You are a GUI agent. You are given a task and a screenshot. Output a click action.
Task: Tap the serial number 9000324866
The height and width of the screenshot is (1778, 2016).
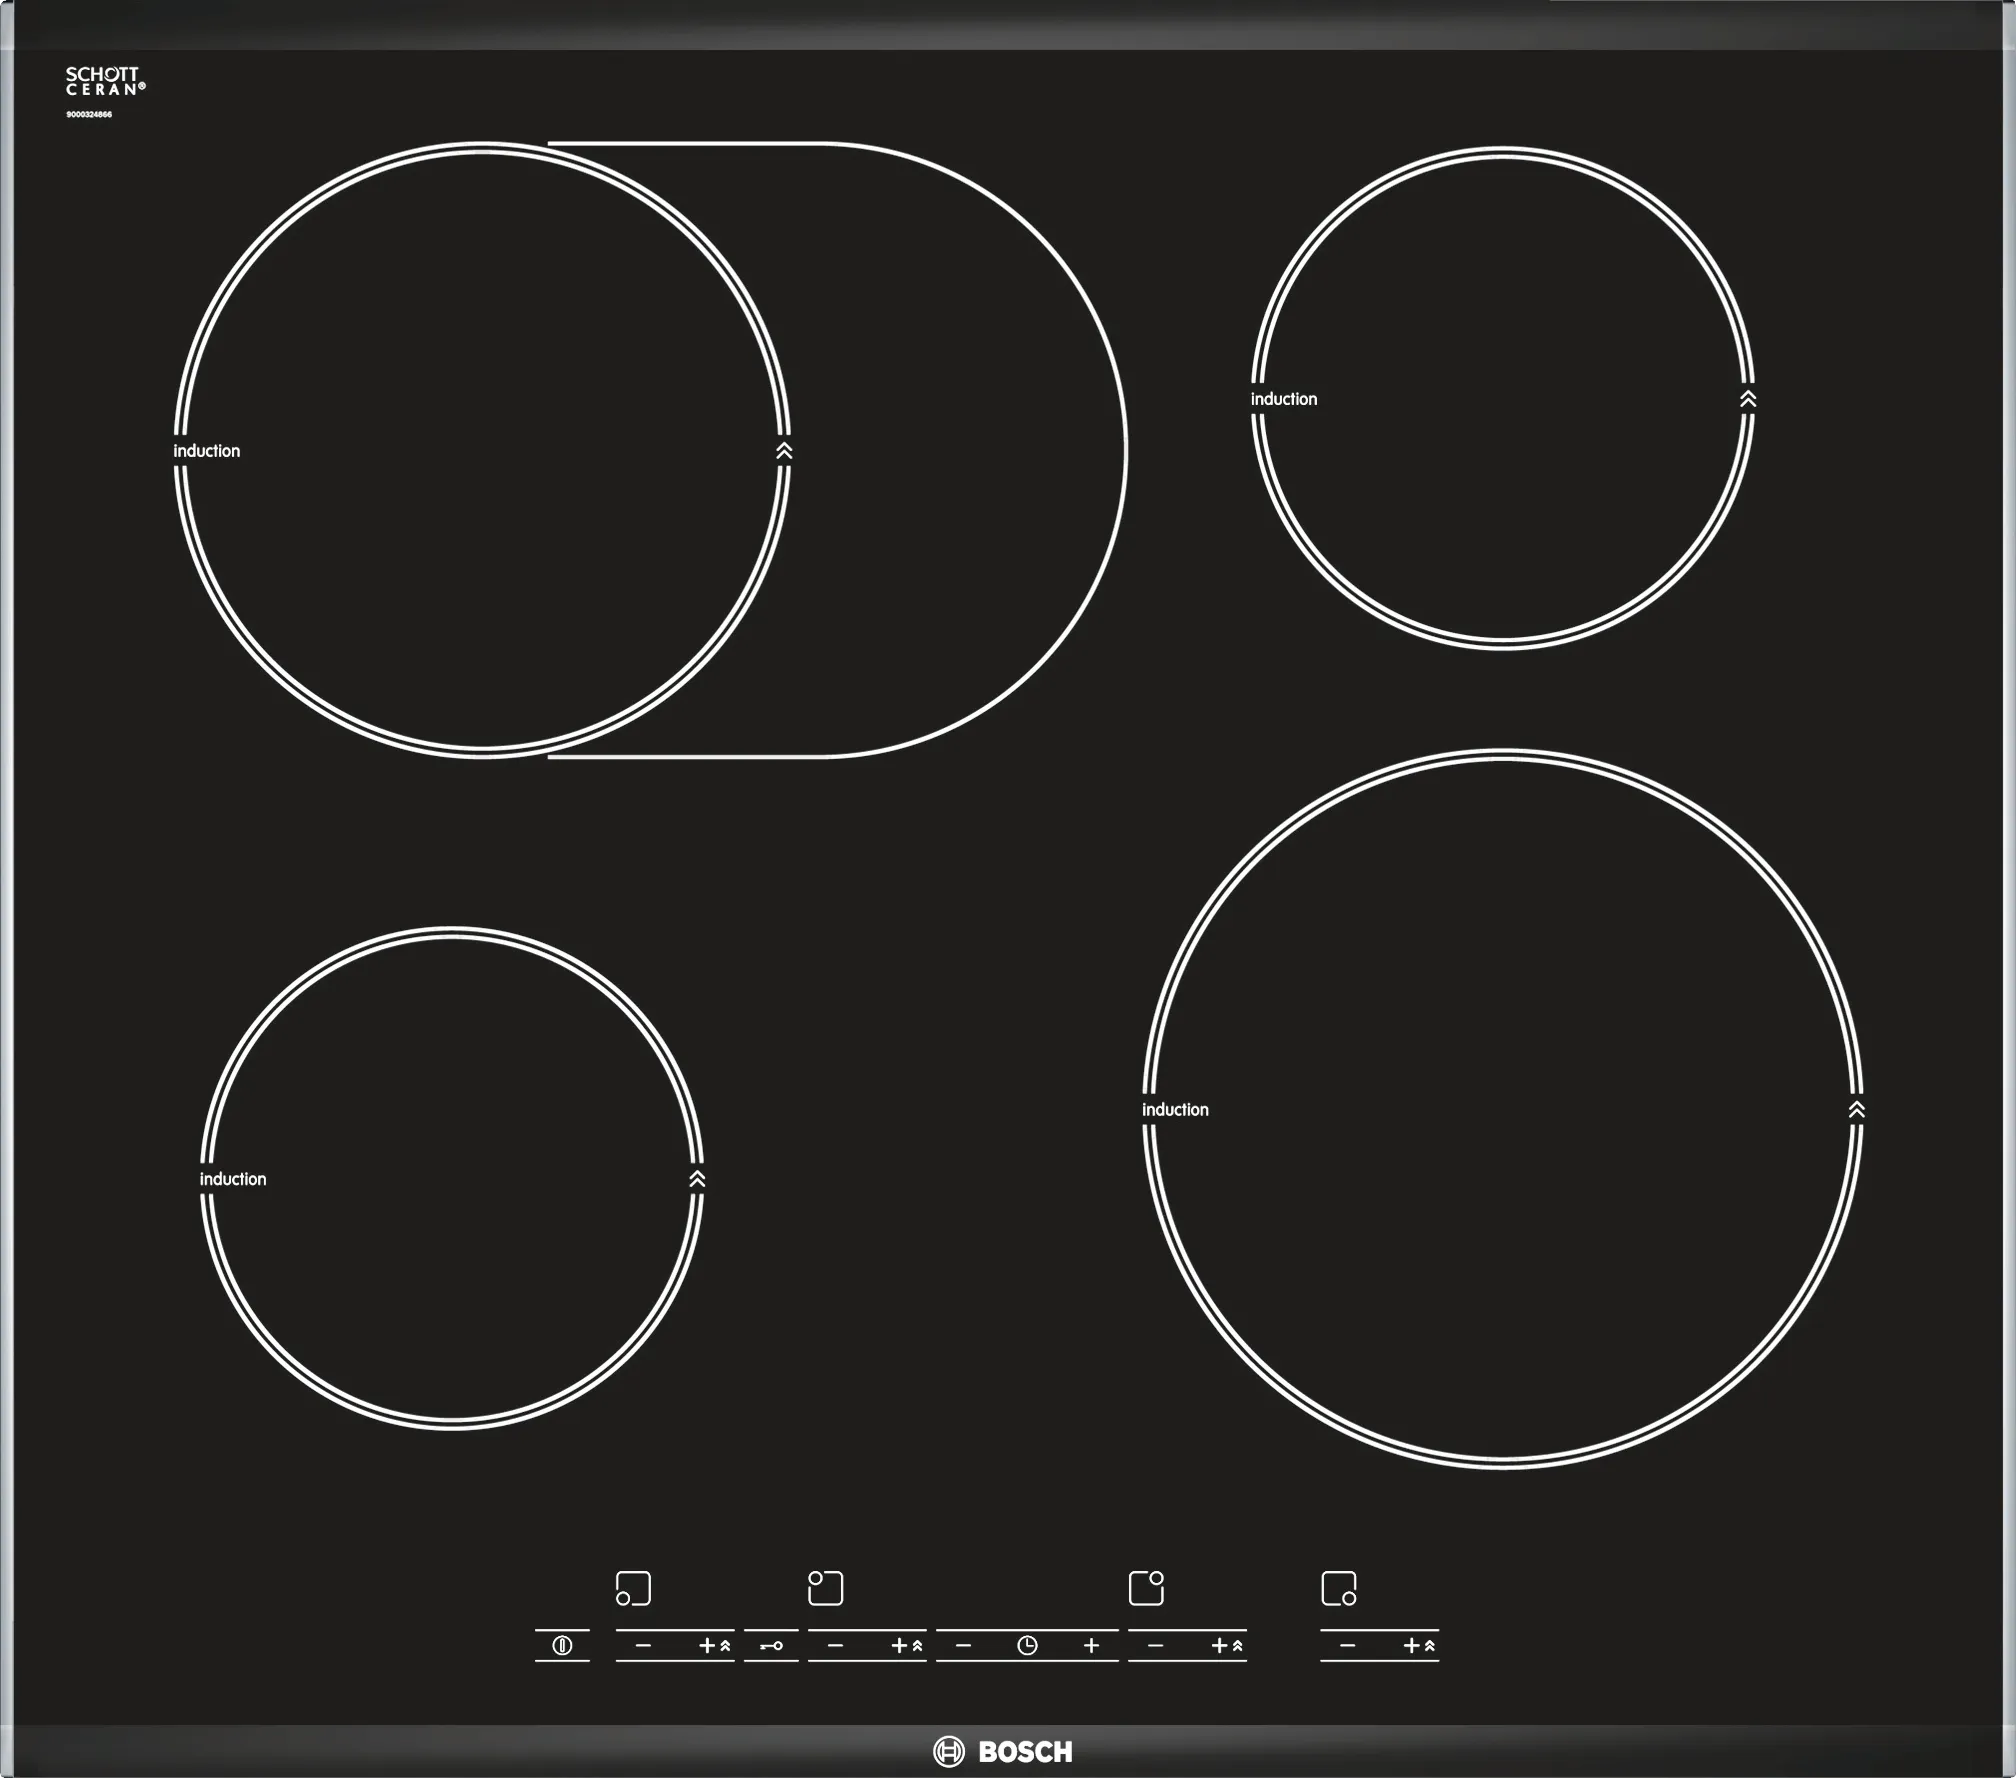(89, 115)
